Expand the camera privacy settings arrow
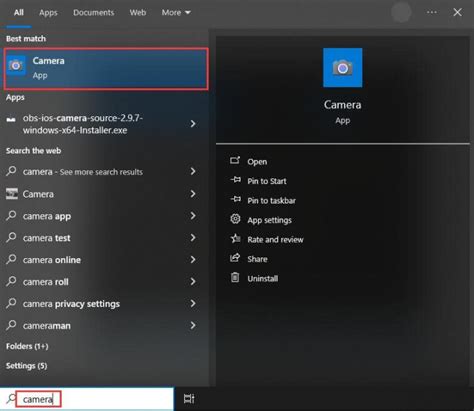 [x=193, y=303]
